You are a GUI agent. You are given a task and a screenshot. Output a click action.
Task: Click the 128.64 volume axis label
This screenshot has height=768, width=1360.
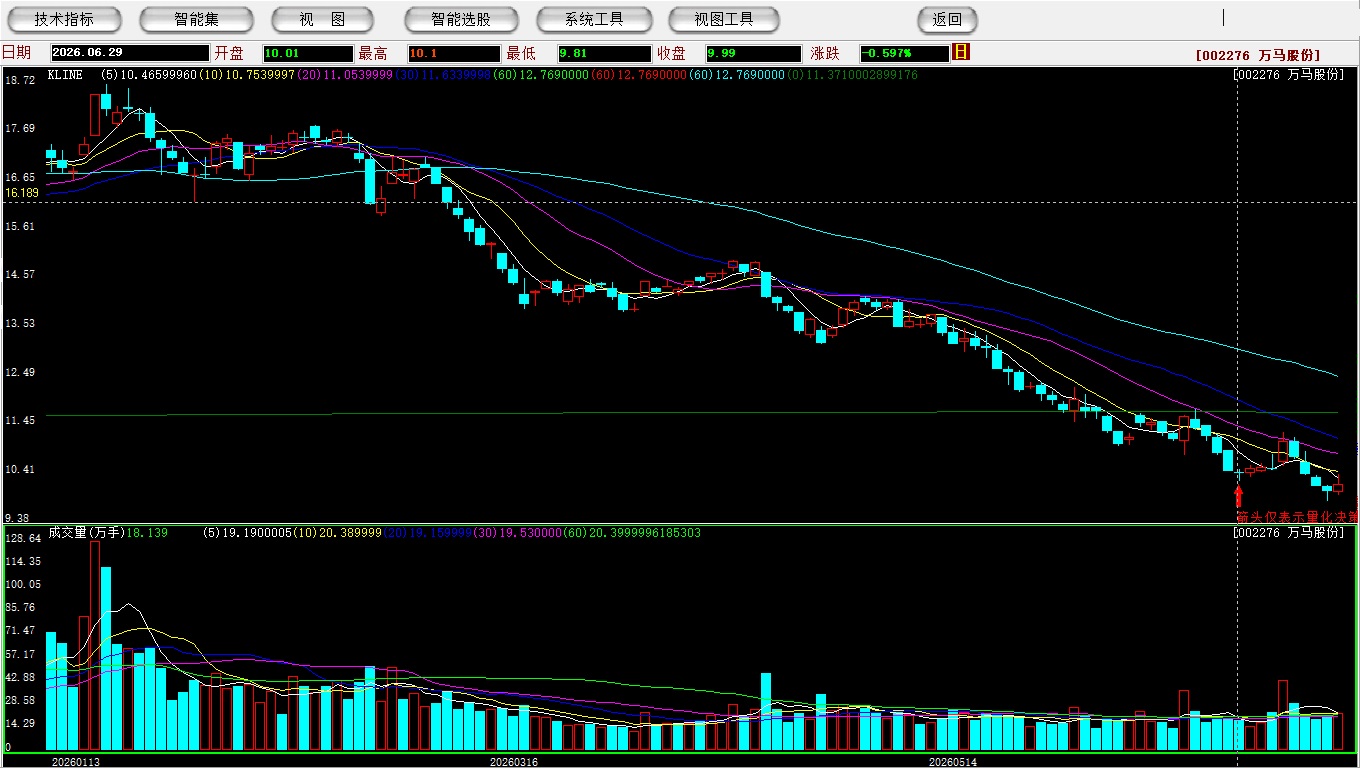coord(22,538)
